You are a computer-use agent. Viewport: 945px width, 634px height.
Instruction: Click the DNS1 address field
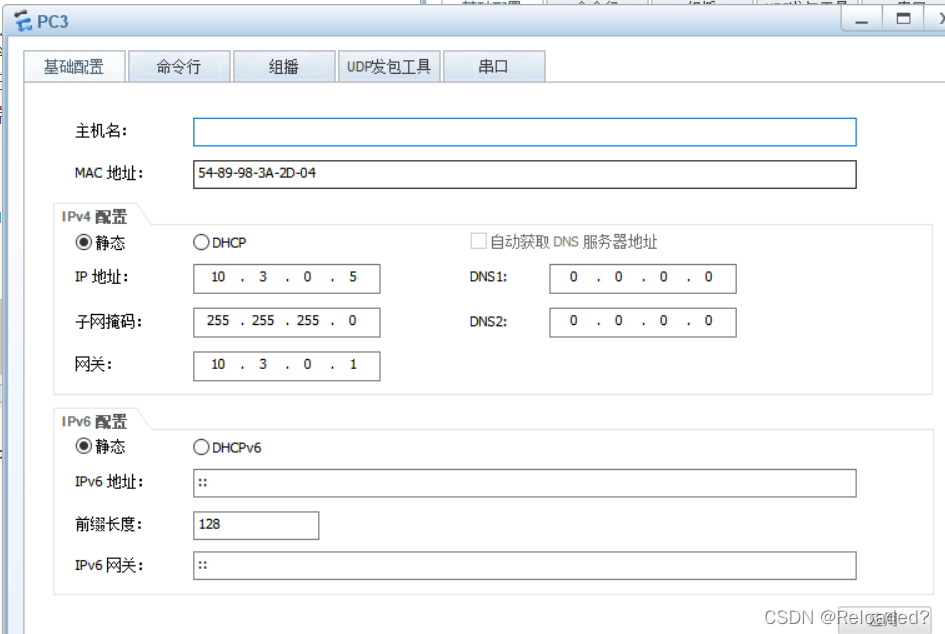[x=642, y=278]
